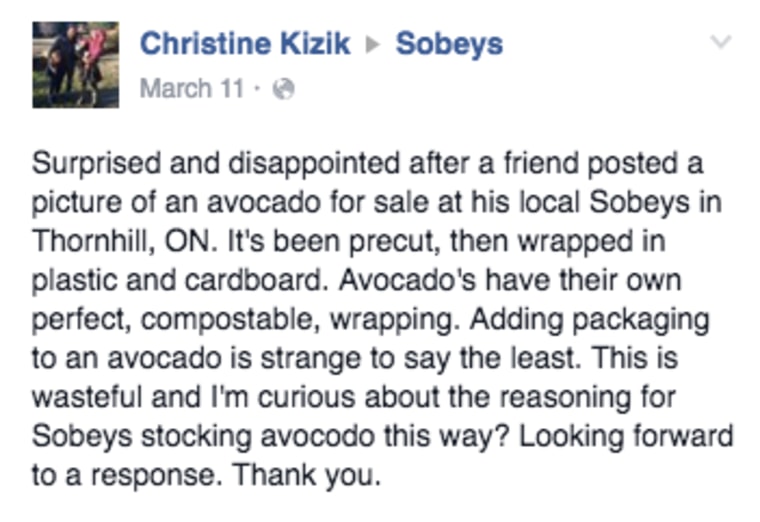Click 'Avocado's have their own' in post
Image resolution: width=760 pixels, height=522 pixels.
(510, 280)
